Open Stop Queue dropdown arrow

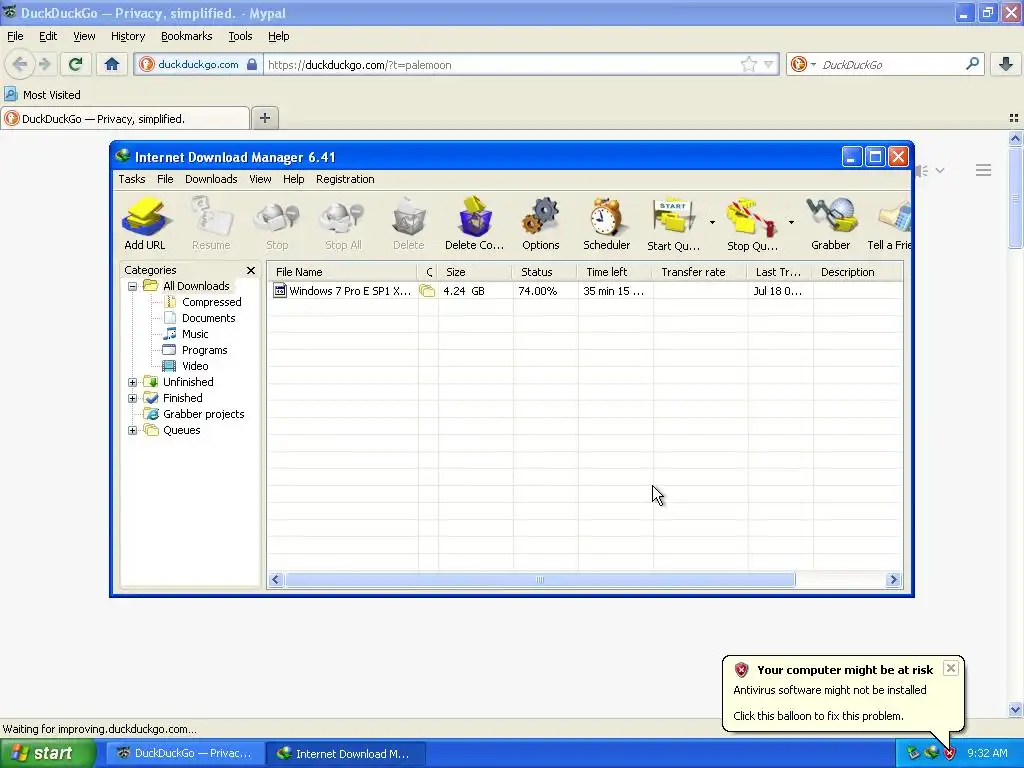791,223
